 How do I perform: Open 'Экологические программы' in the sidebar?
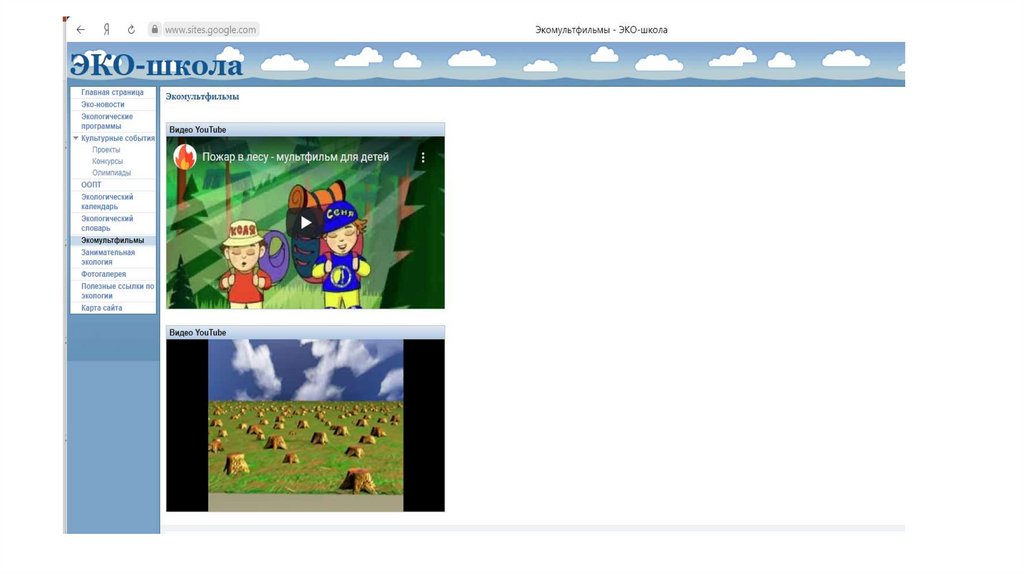pyautogui.click(x=107, y=121)
